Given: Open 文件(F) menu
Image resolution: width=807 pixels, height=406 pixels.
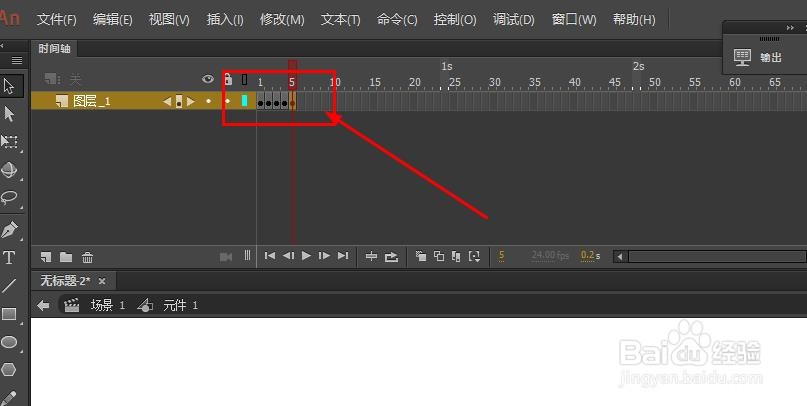Looking at the screenshot, I should 57,20.
